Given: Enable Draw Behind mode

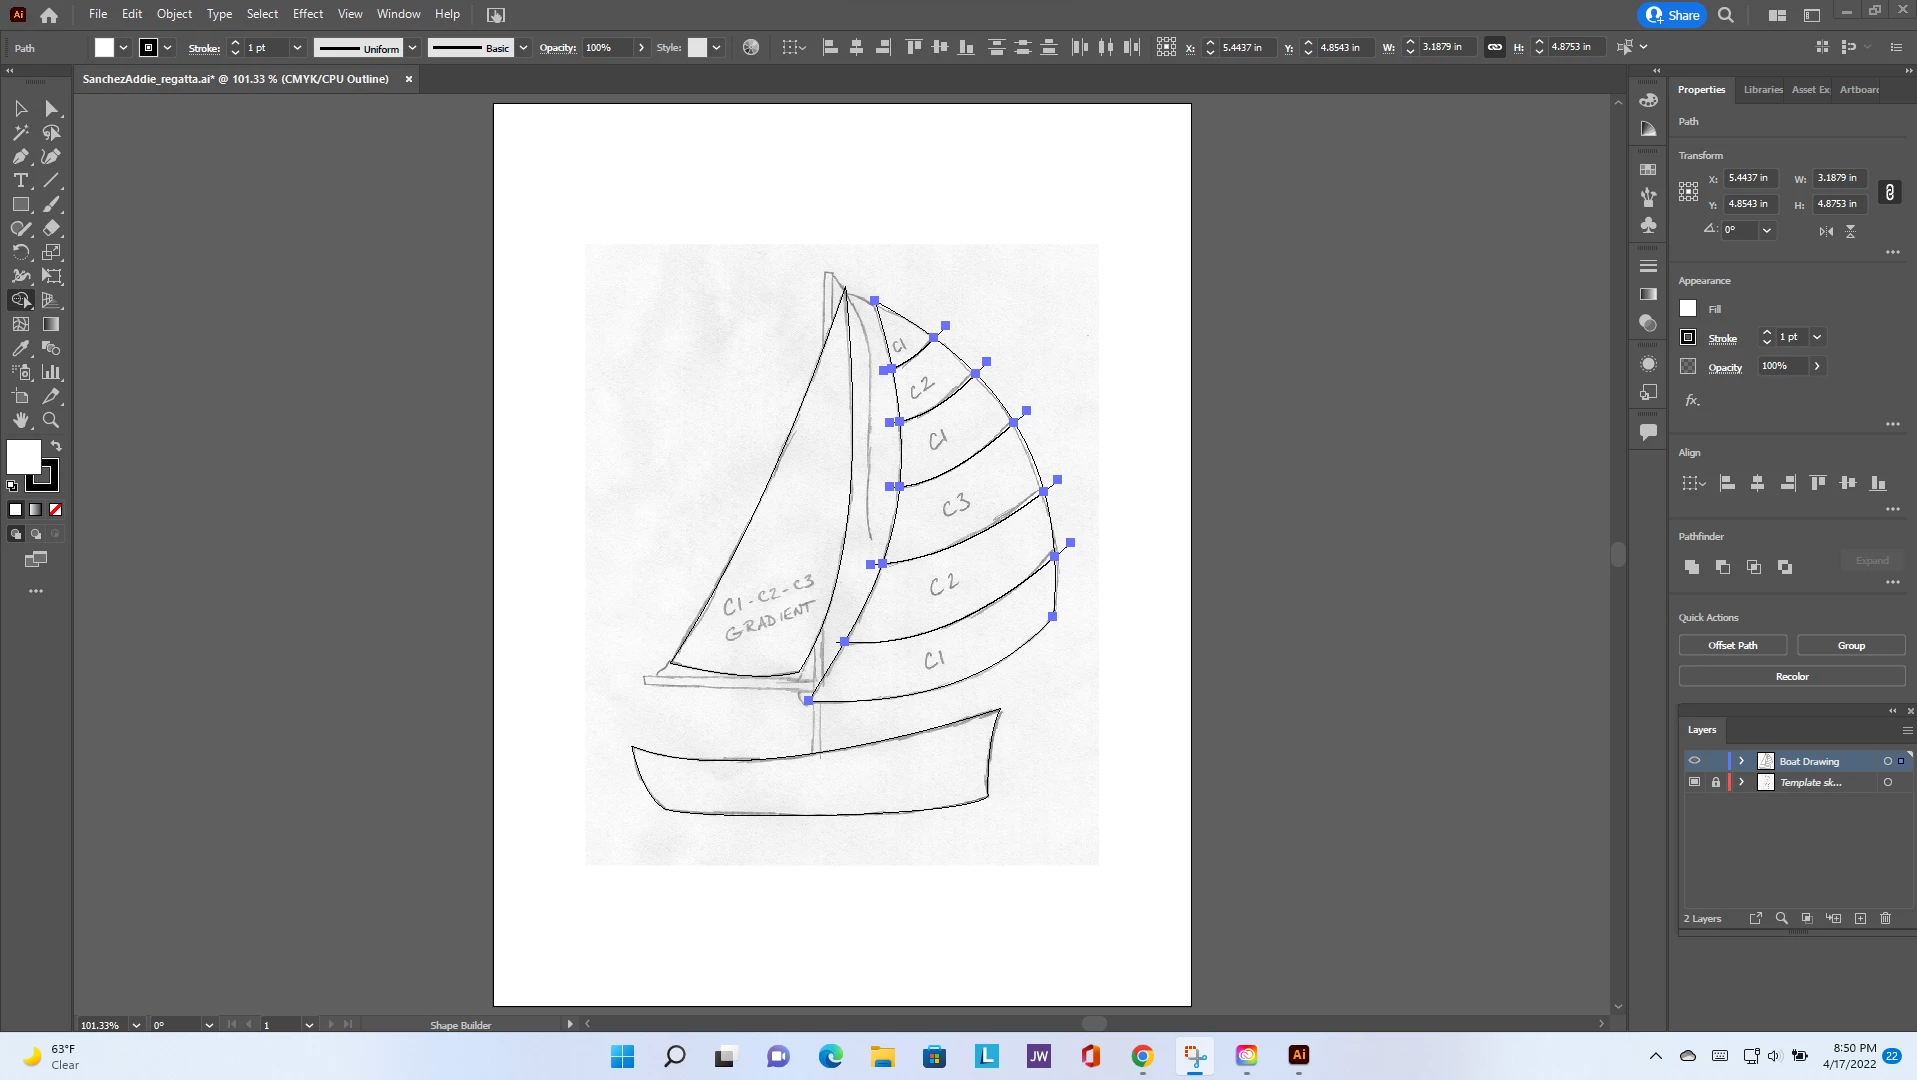Looking at the screenshot, I should point(36,534).
